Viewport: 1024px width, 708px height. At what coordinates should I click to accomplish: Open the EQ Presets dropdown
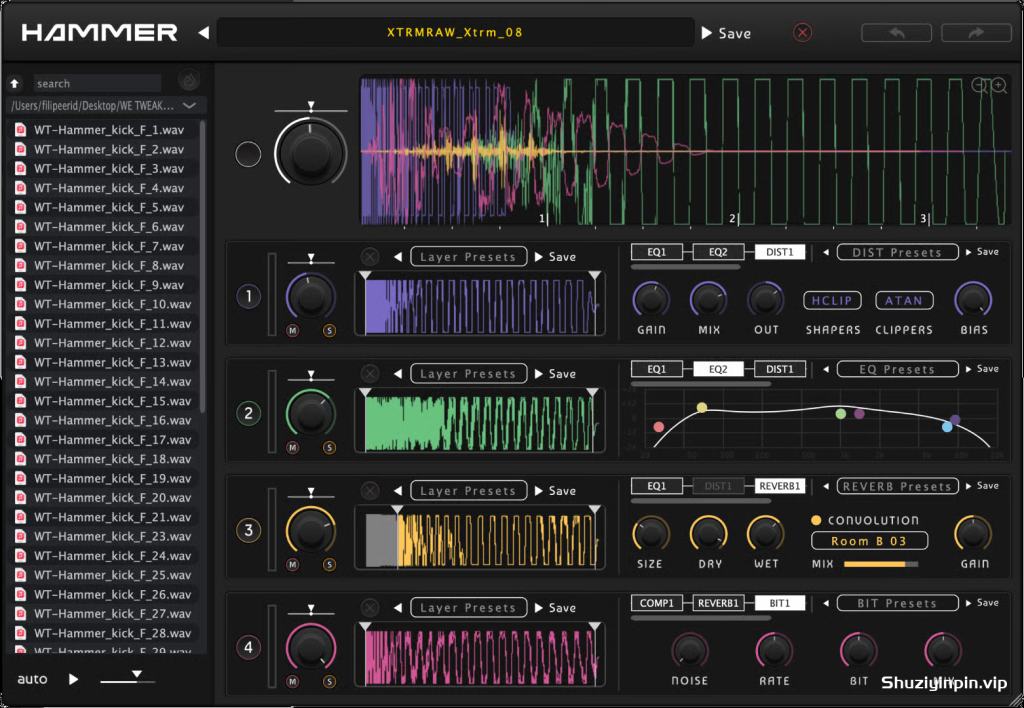[x=897, y=369]
